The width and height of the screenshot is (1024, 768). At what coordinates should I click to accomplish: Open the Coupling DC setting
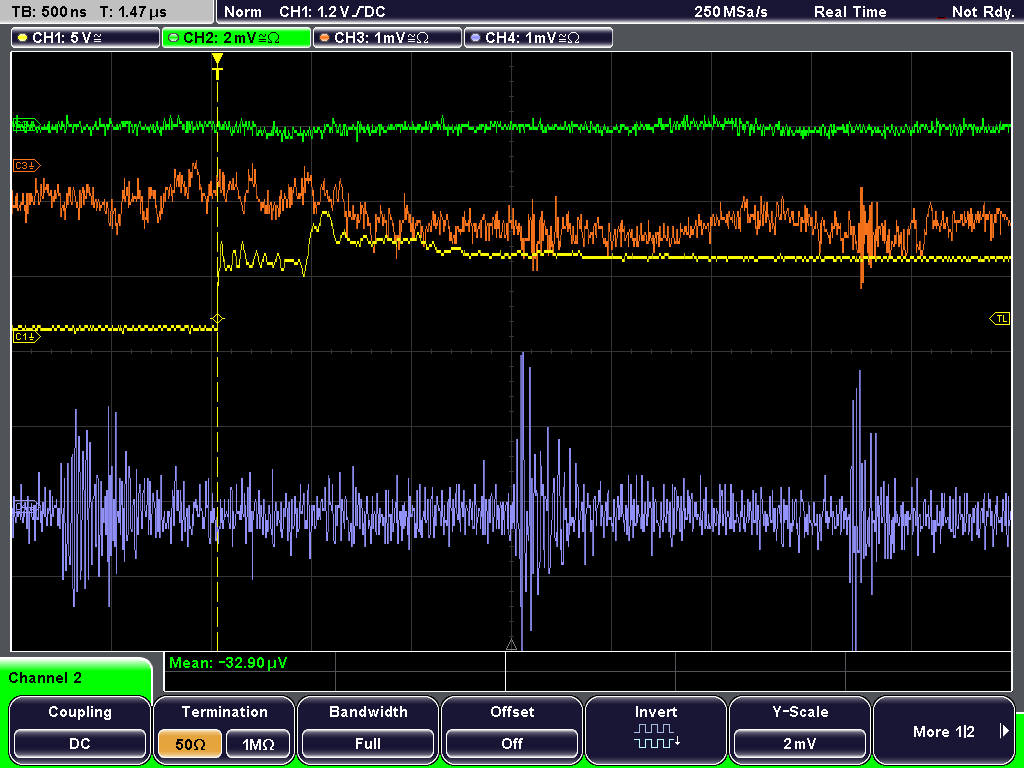[80, 730]
